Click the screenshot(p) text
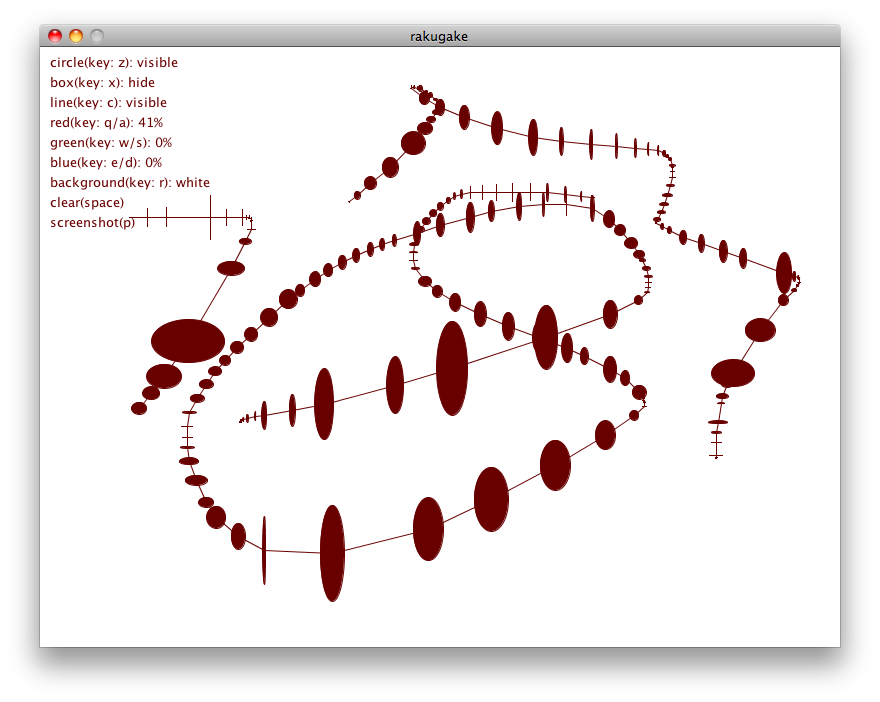 coord(92,222)
